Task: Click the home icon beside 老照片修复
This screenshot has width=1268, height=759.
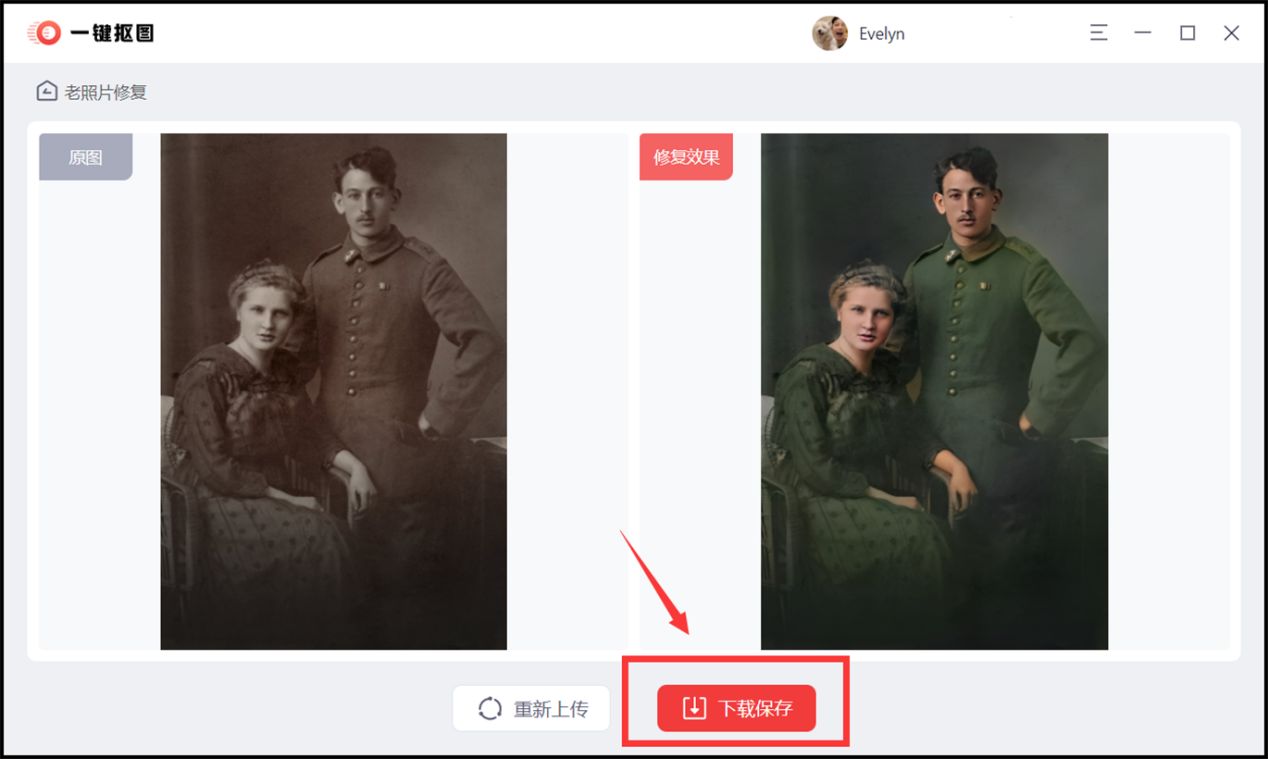Action: pos(46,92)
